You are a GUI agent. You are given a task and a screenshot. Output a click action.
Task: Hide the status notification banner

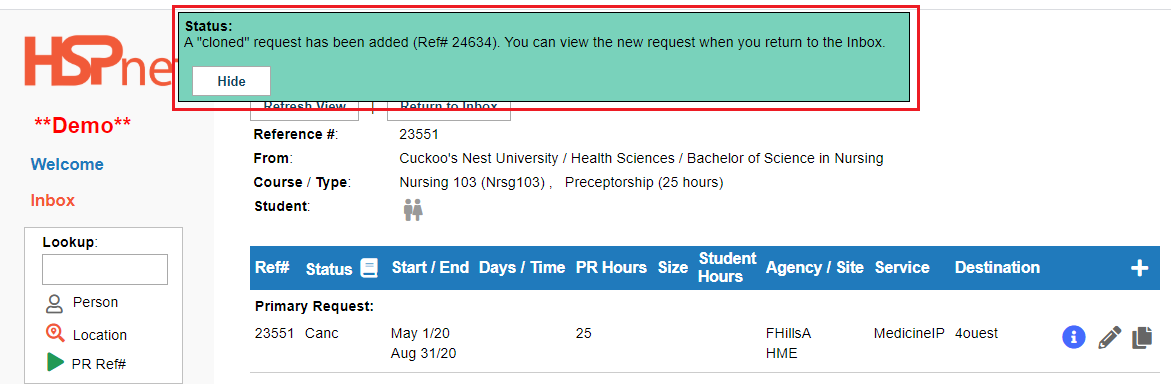(232, 81)
